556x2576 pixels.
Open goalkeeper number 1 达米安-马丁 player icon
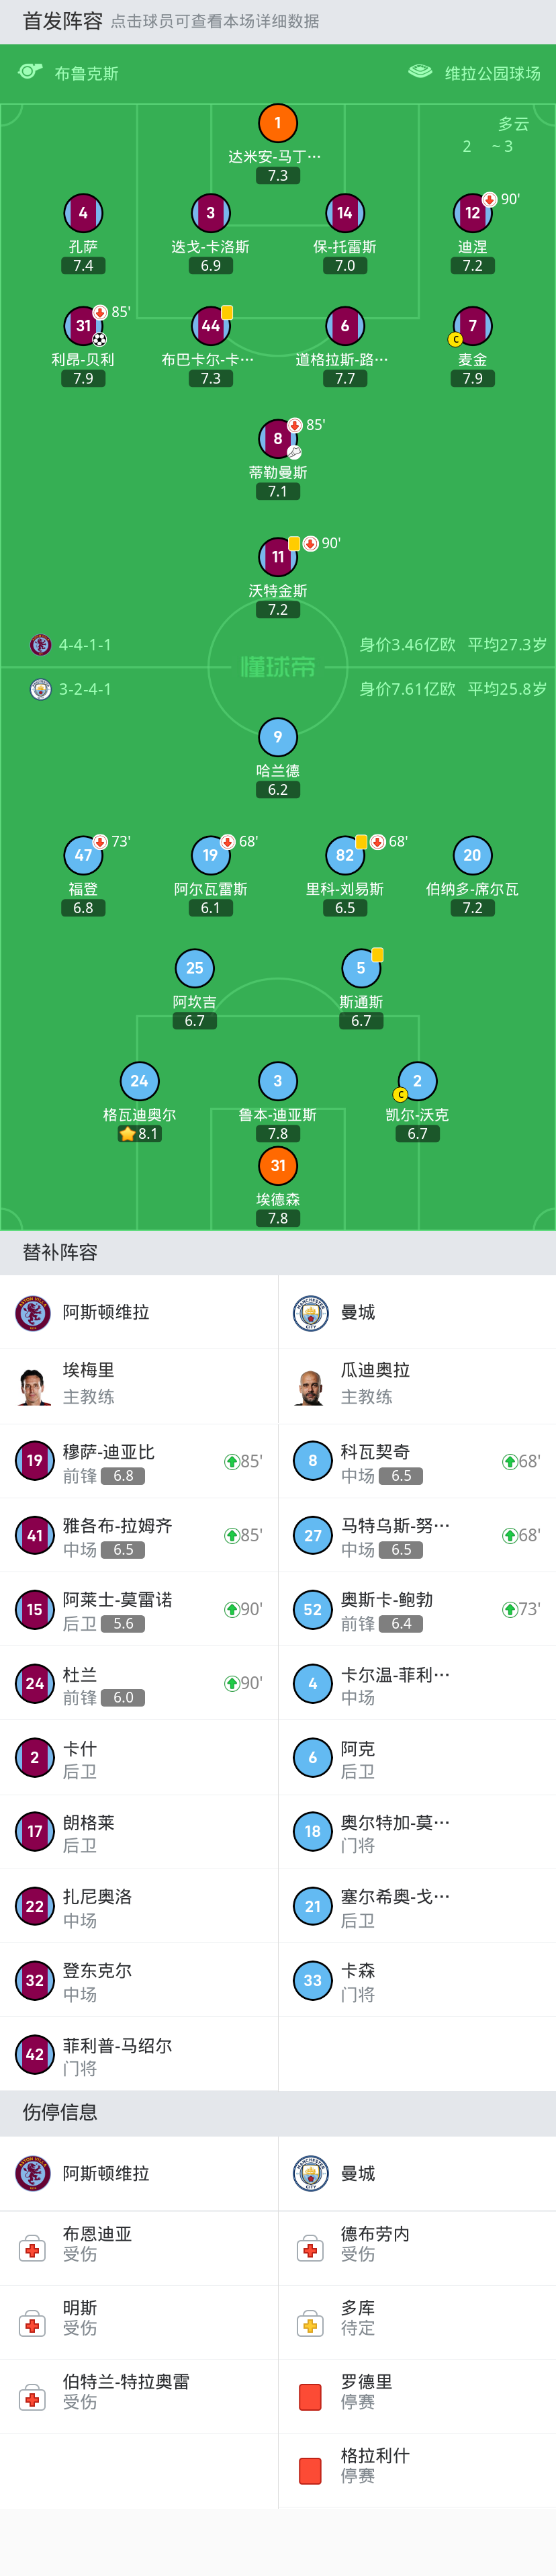coord(278,123)
